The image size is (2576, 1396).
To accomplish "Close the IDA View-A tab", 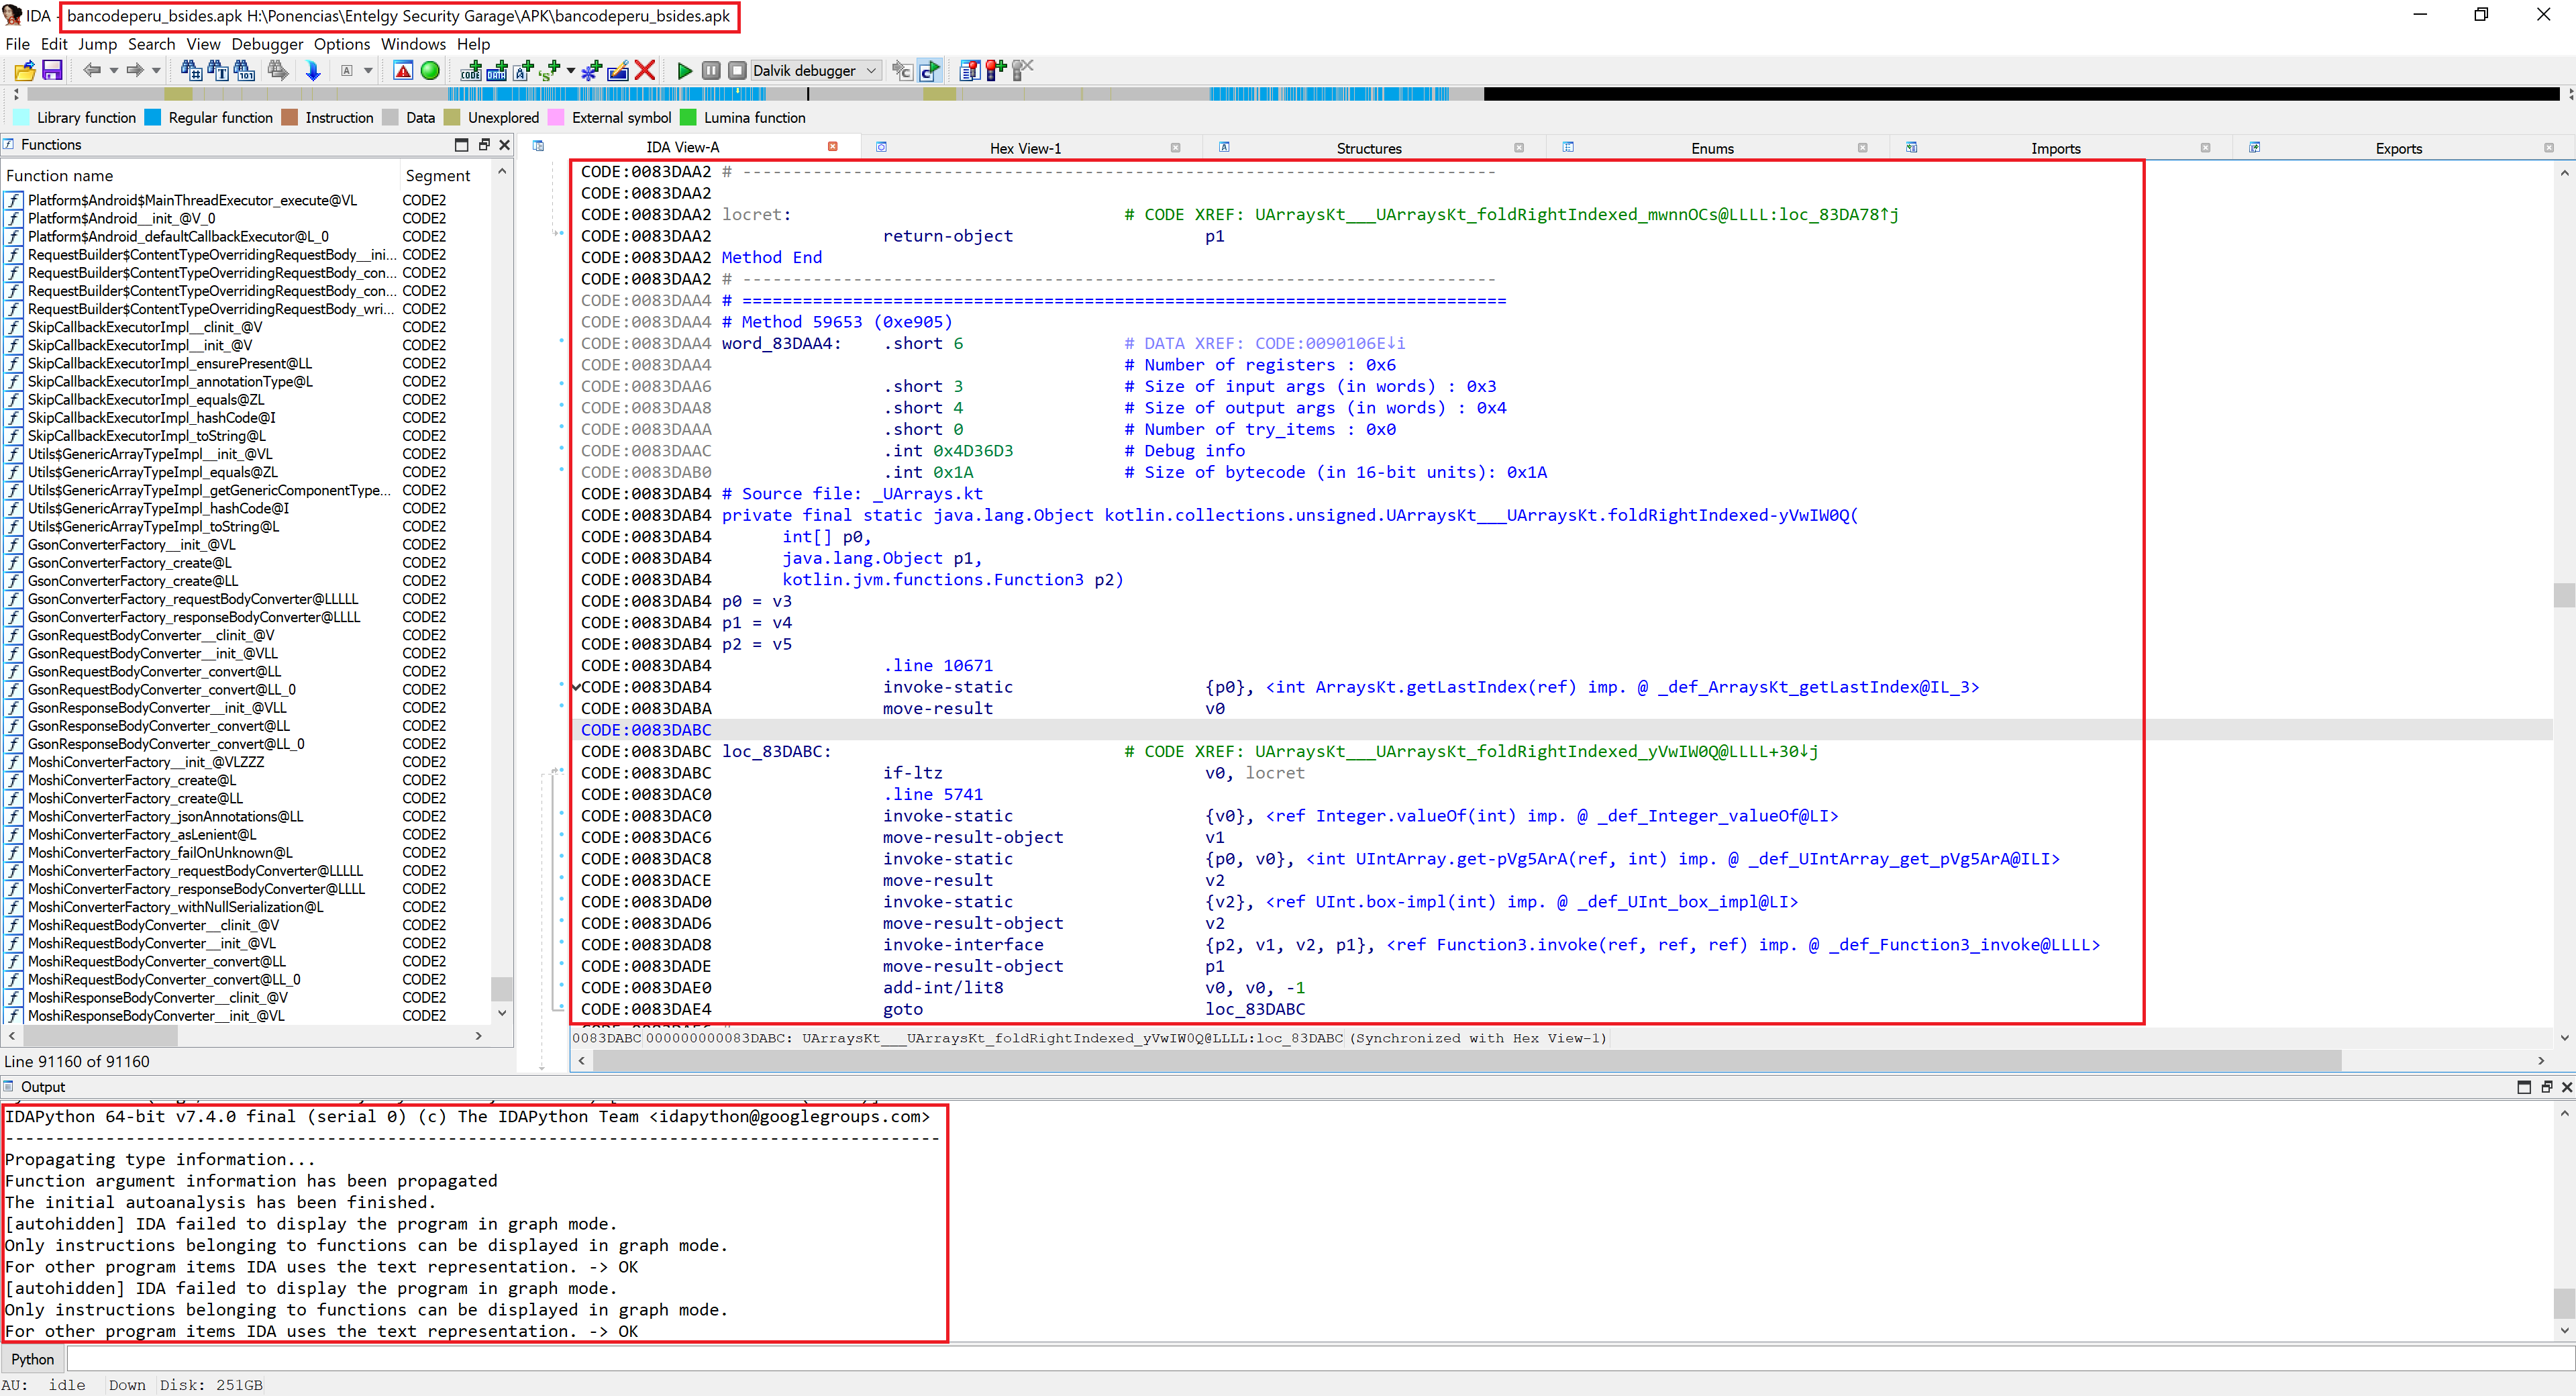I will 832,147.
